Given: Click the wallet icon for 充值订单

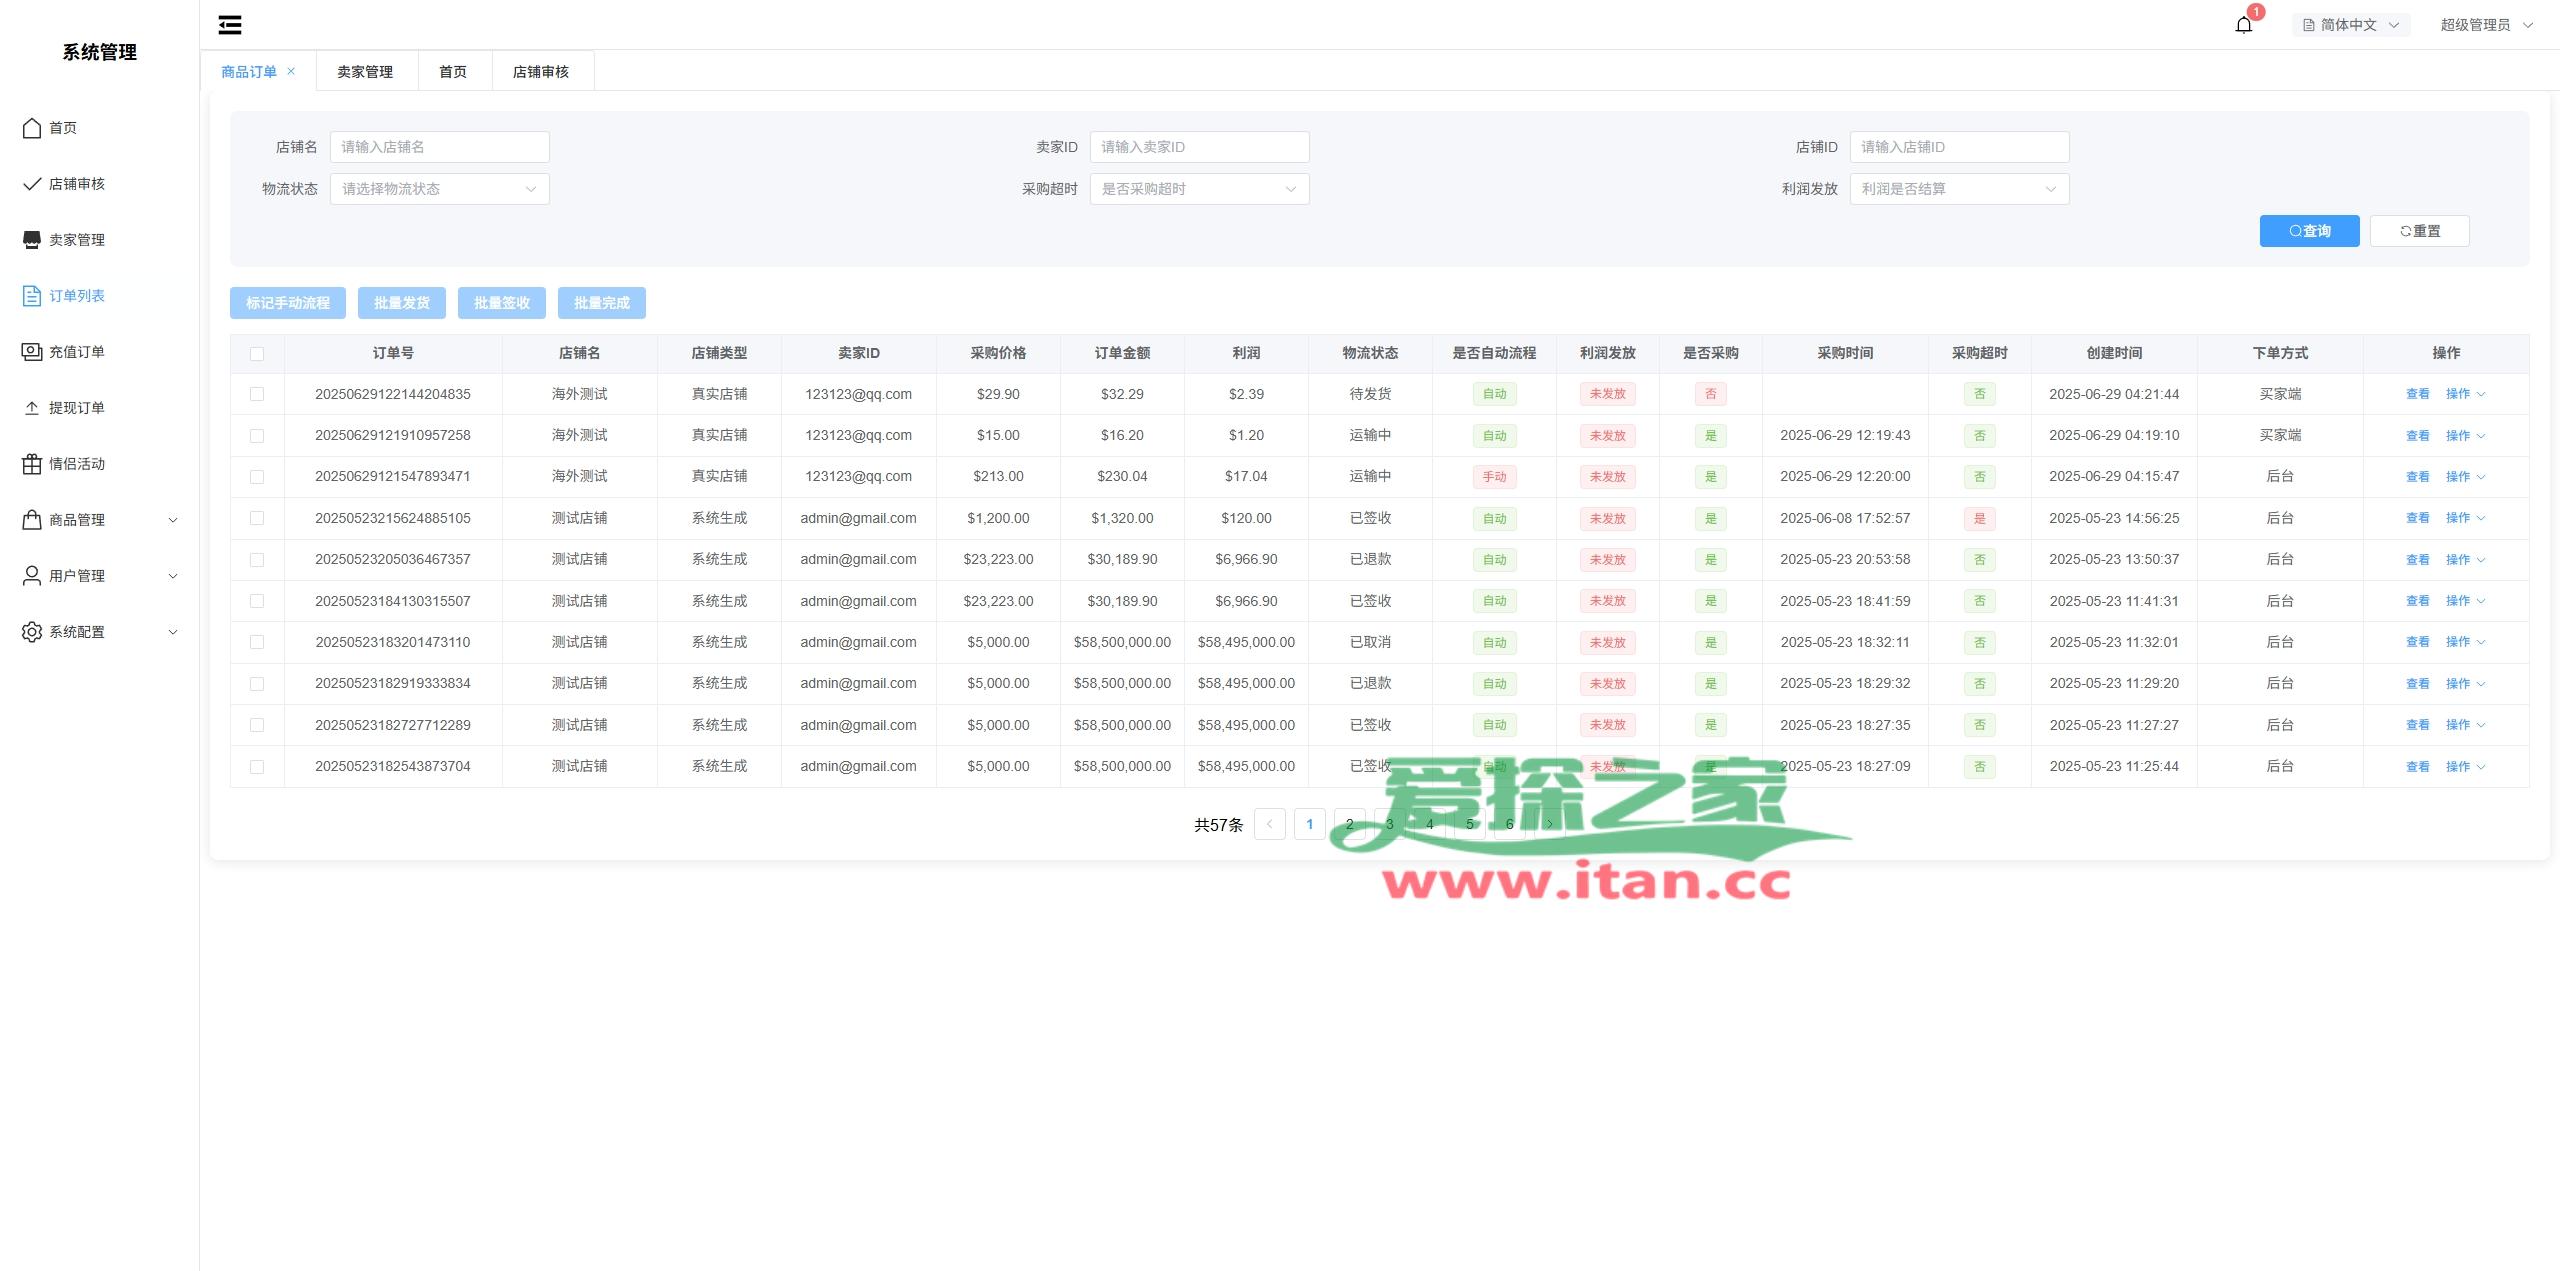Looking at the screenshot, I should (32, 352).
